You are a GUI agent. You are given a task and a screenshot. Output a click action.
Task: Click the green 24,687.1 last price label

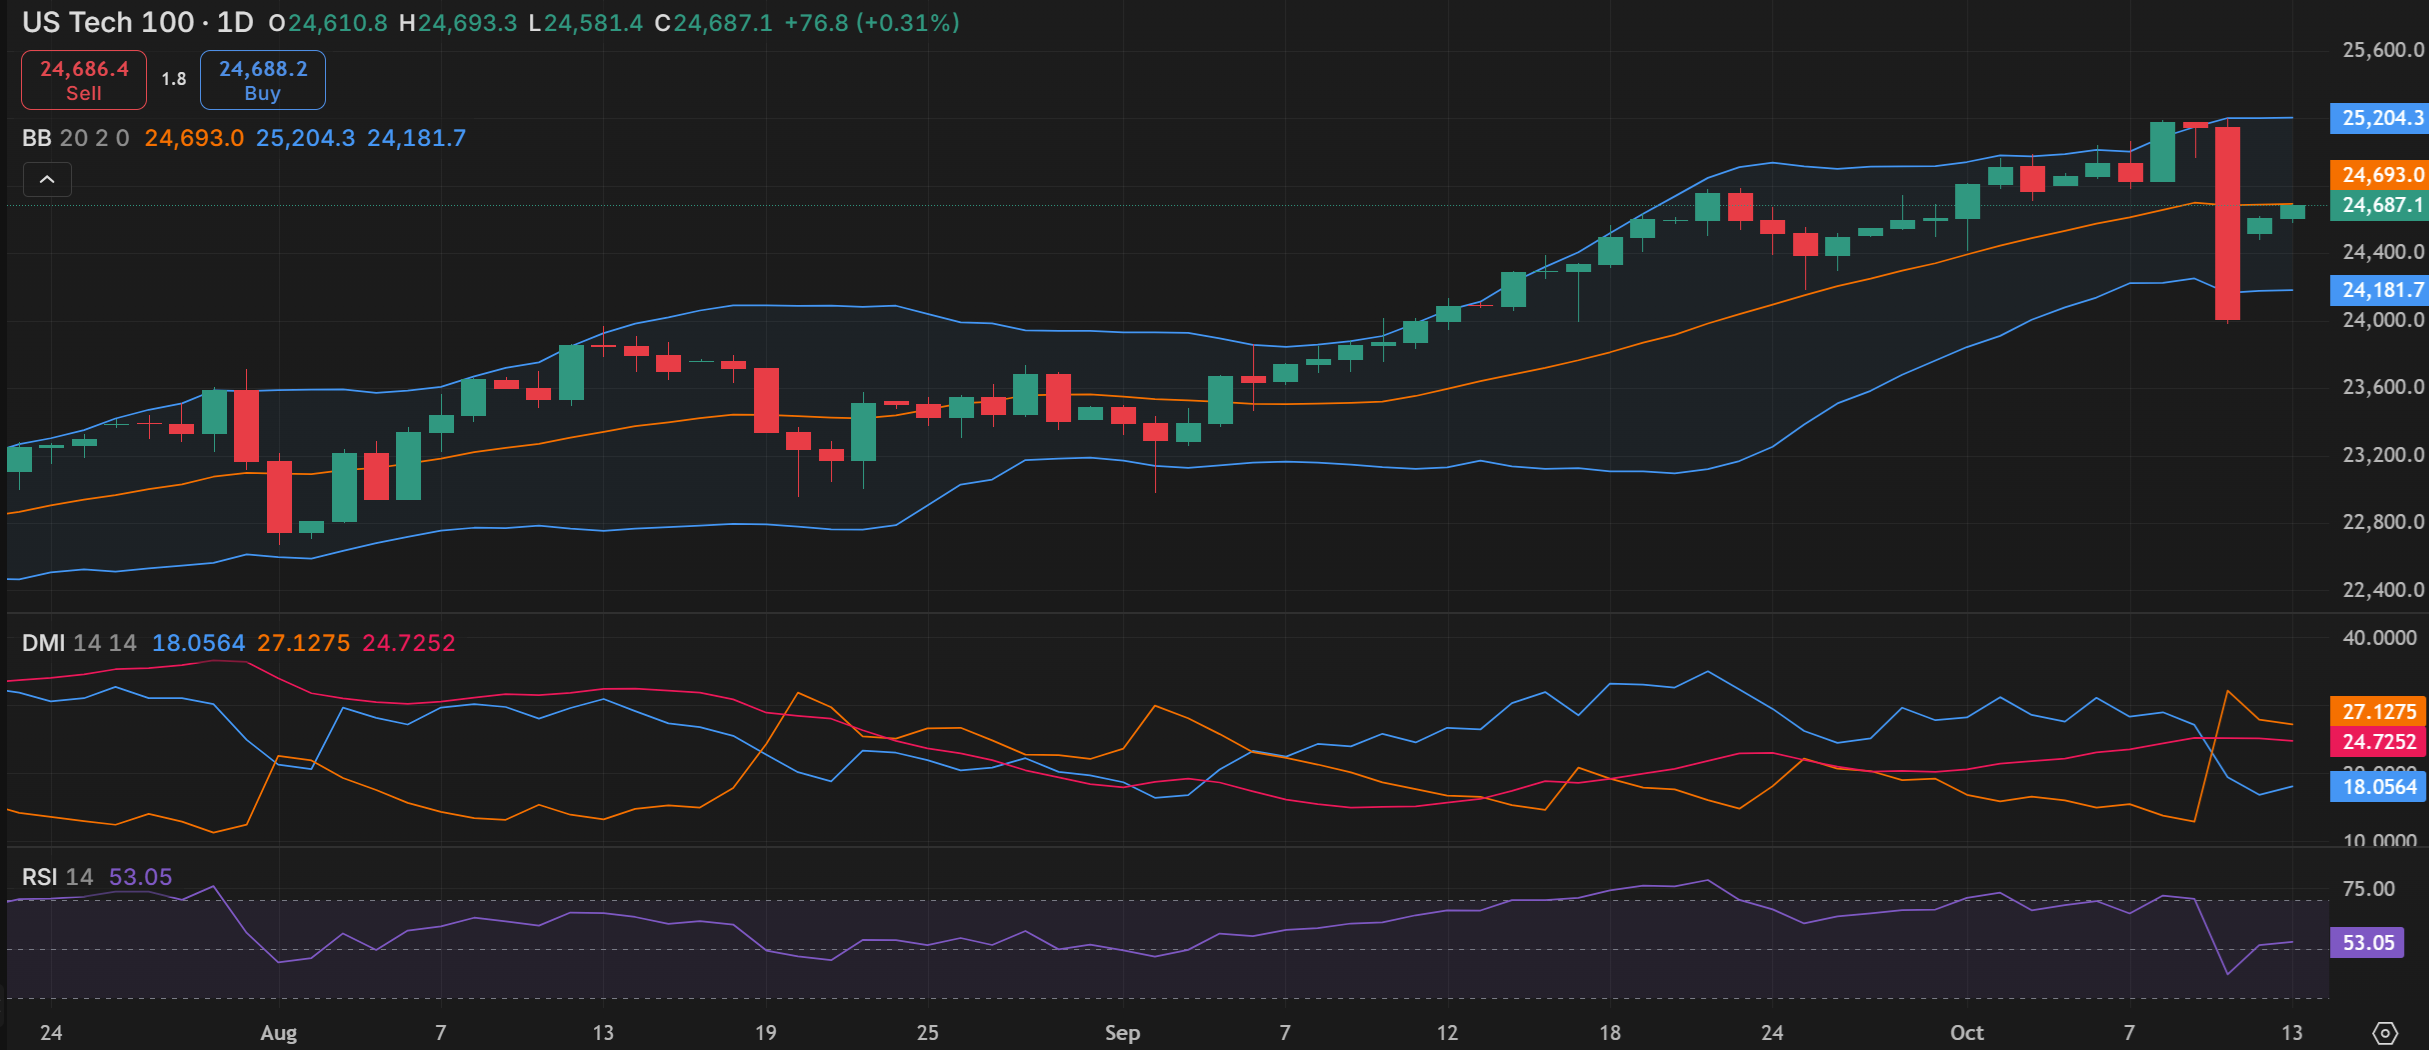pos(2382,205)
